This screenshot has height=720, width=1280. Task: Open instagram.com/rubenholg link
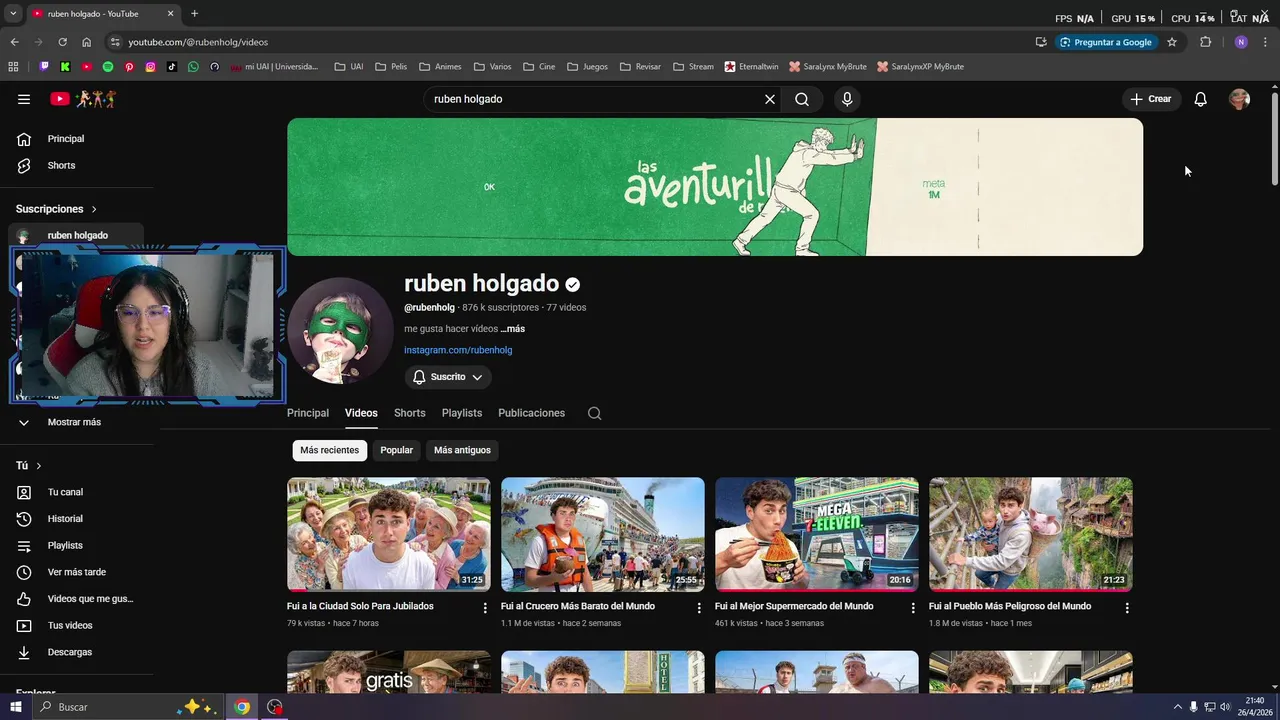pos(458,350)
